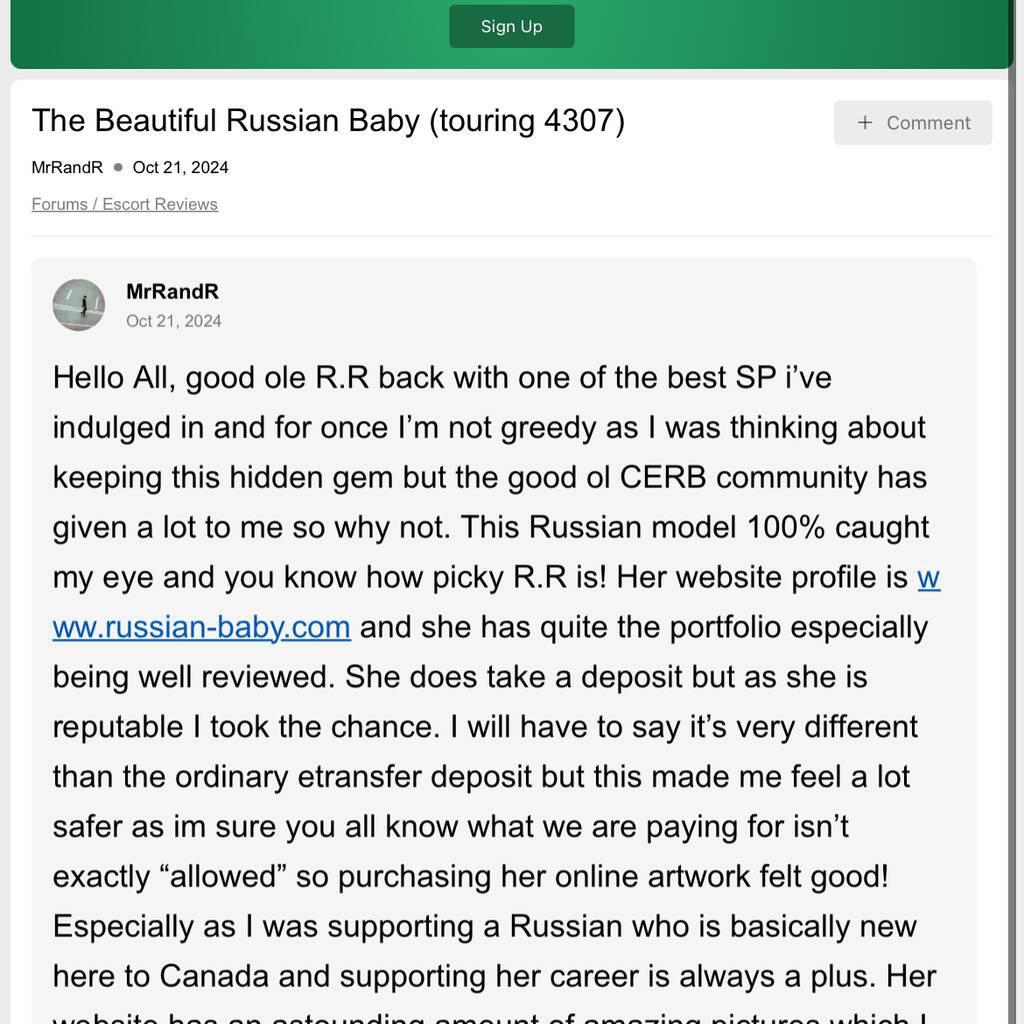Open MrRandR's round avatar picture

point(78,305)
